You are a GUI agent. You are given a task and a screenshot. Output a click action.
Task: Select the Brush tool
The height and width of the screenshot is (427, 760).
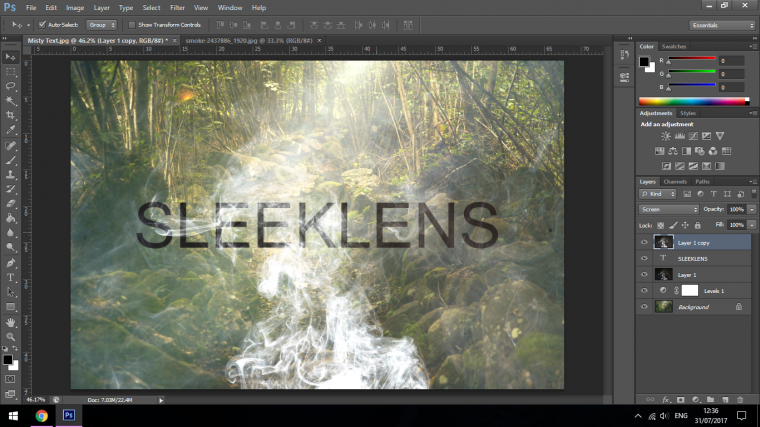point(10,160)
